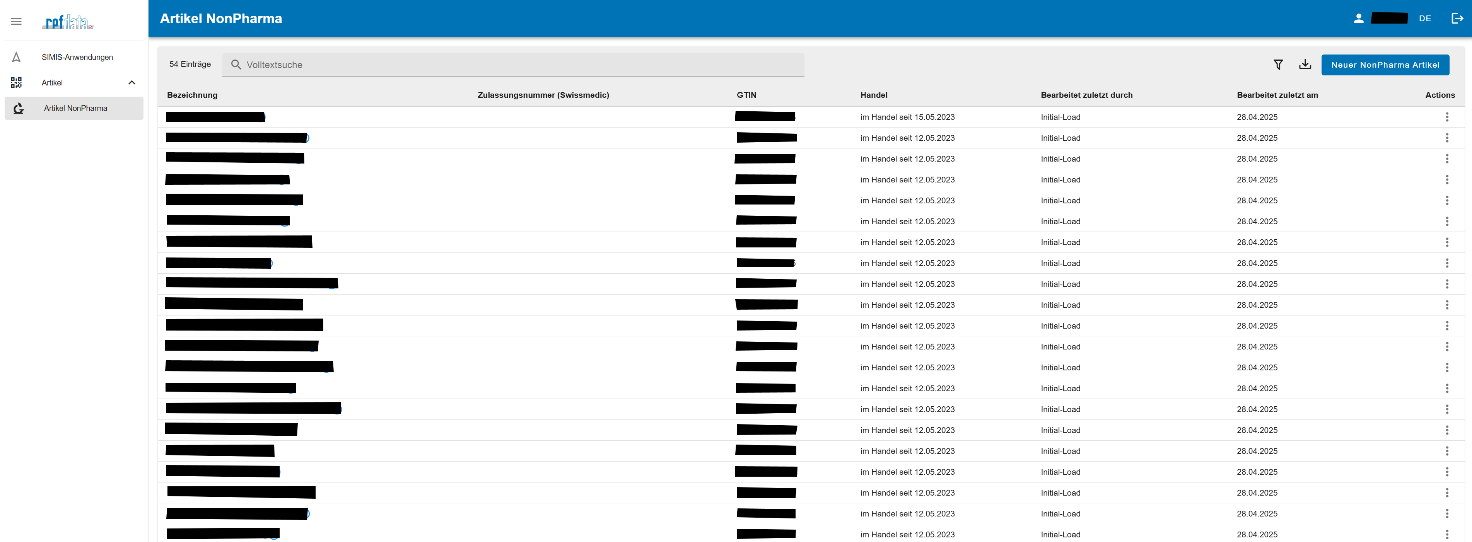Viewport: 1472px width, 542px height.
Task: Sort by Bezeichnung column header
Action: [x=192, y=95]
